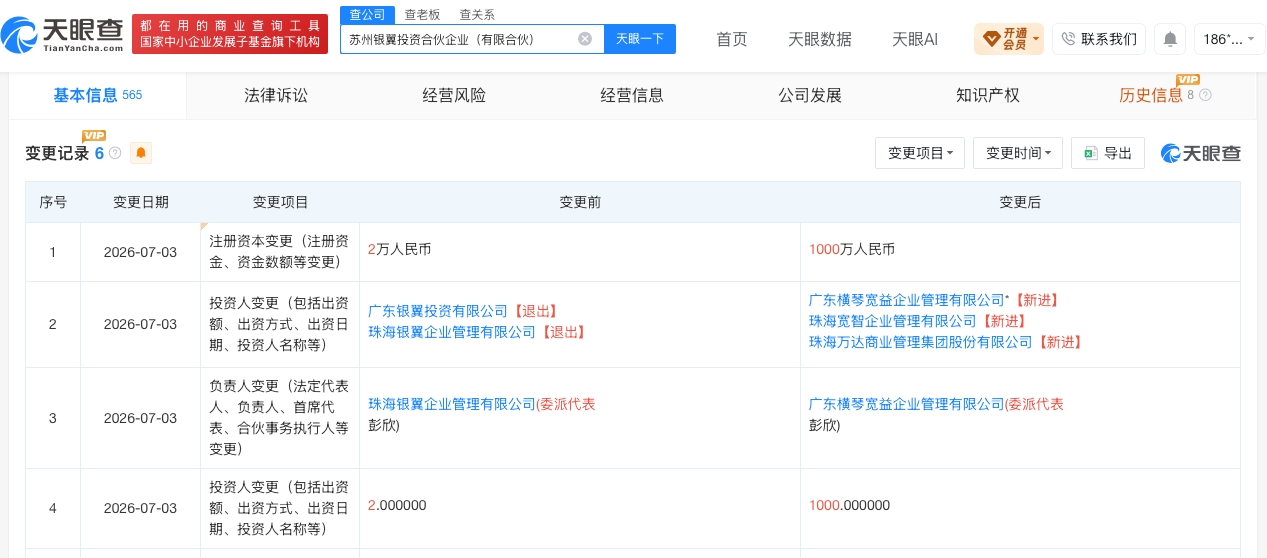Click the 变更记录 section heading
Image resolution: width=1267 pixels, height=558 pixels.
[x=57, y=153]
